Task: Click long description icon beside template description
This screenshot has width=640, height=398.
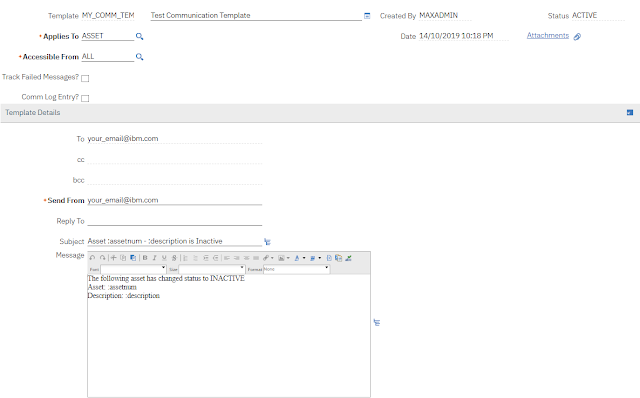Action: tap(367, 16)
